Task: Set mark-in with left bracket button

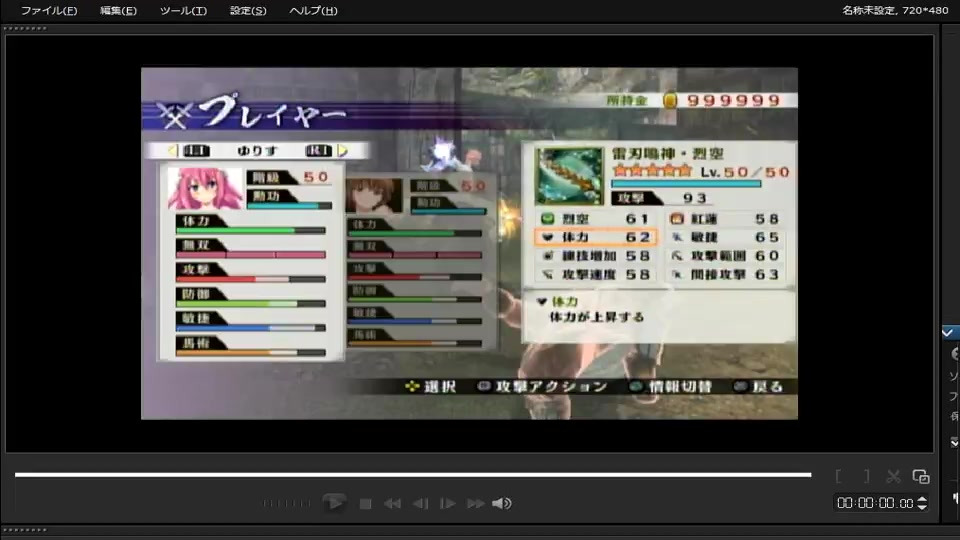Action: pyautogui.click(x=839, y=476)
